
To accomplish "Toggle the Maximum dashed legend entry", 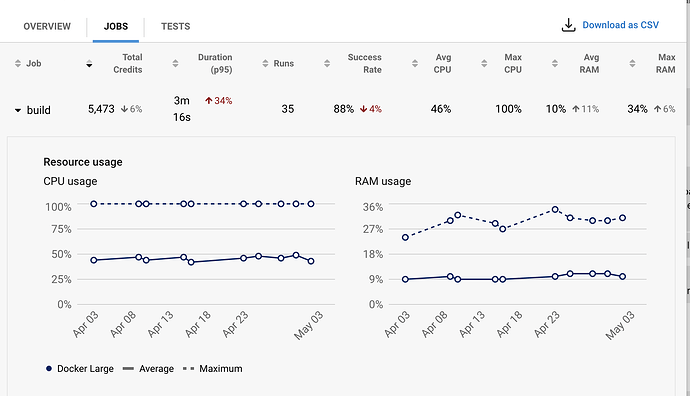I will (x=213, y=369).
